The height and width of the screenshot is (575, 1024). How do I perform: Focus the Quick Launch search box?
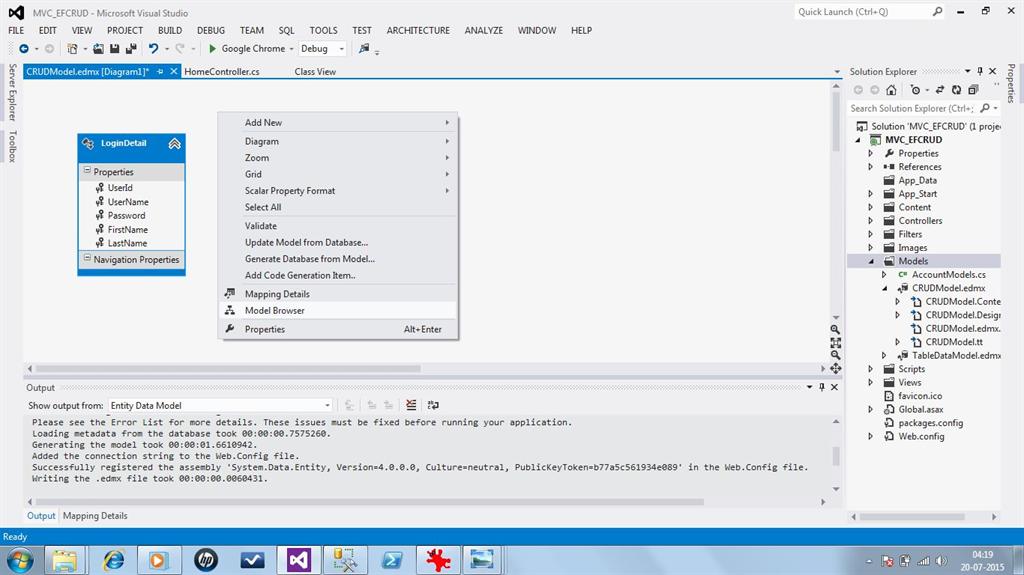(869, 12)
